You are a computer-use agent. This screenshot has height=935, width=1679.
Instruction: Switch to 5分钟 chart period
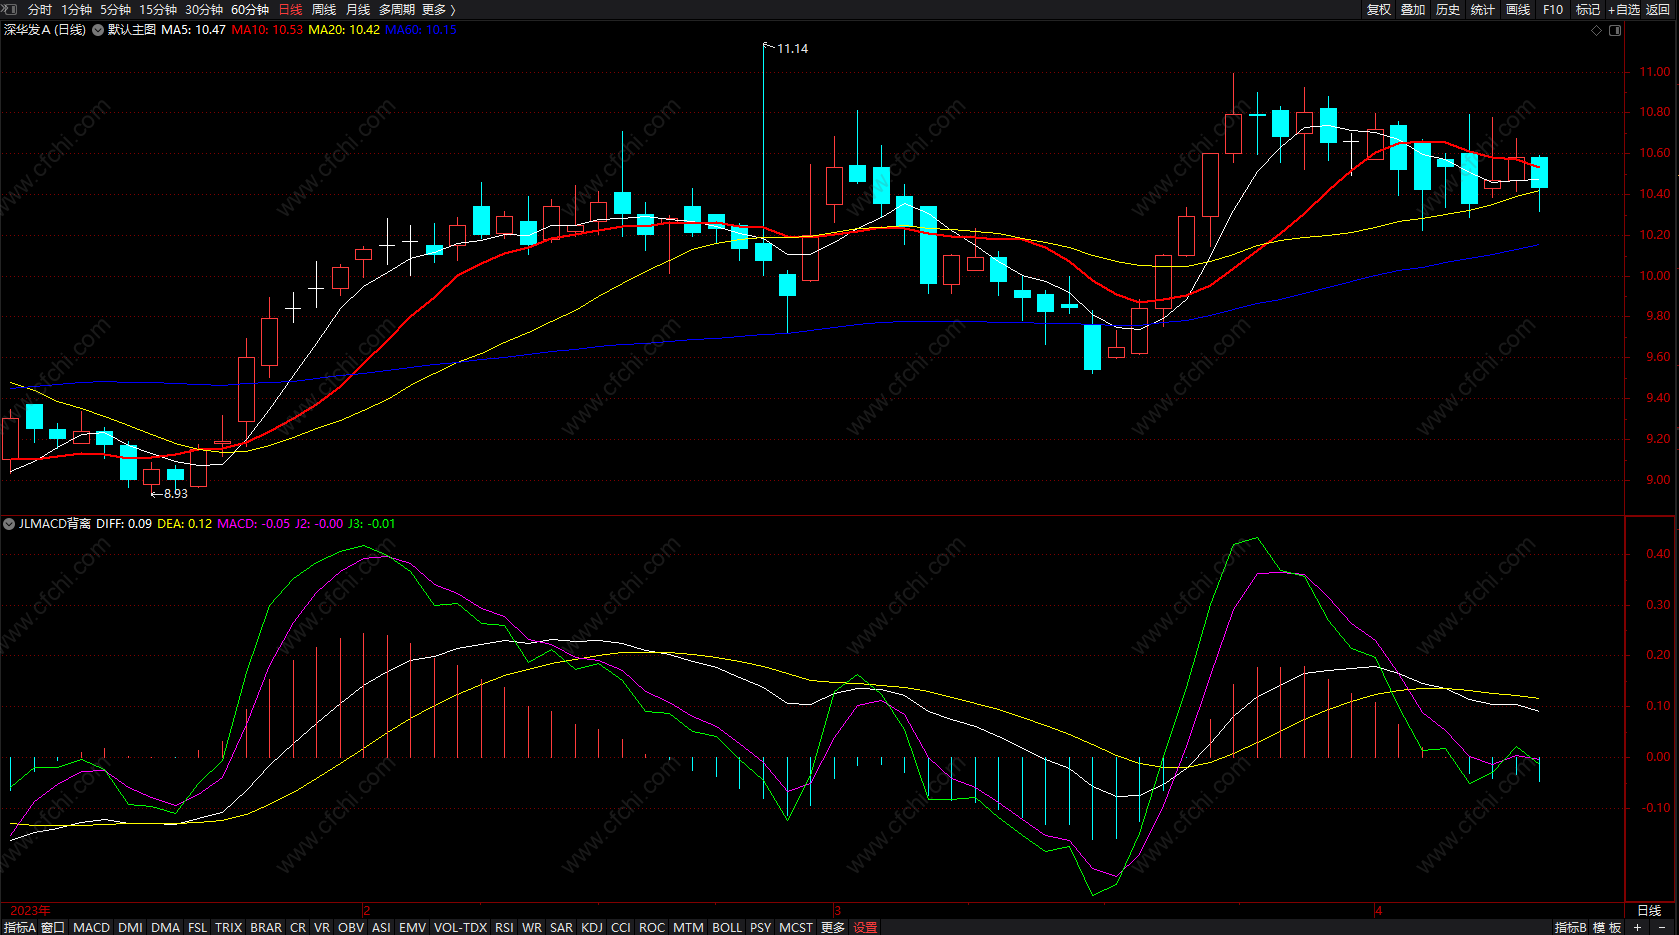(116, 10)
